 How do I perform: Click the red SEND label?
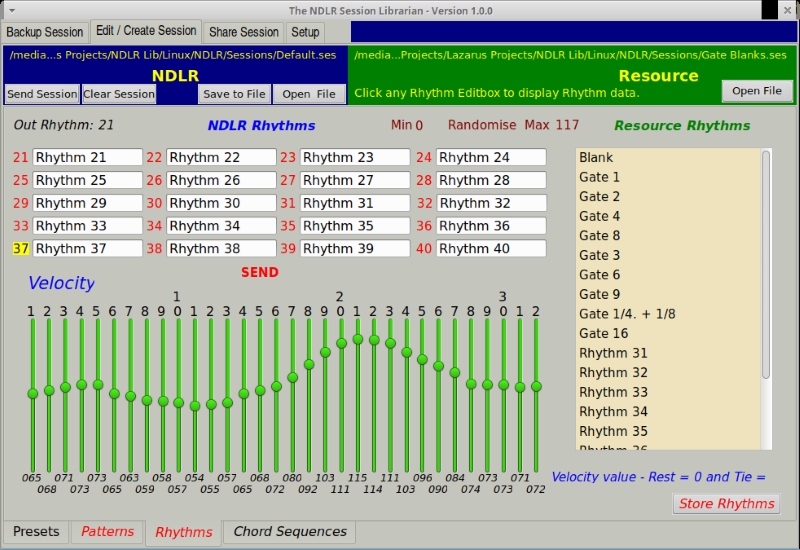[x=260, y=272]
